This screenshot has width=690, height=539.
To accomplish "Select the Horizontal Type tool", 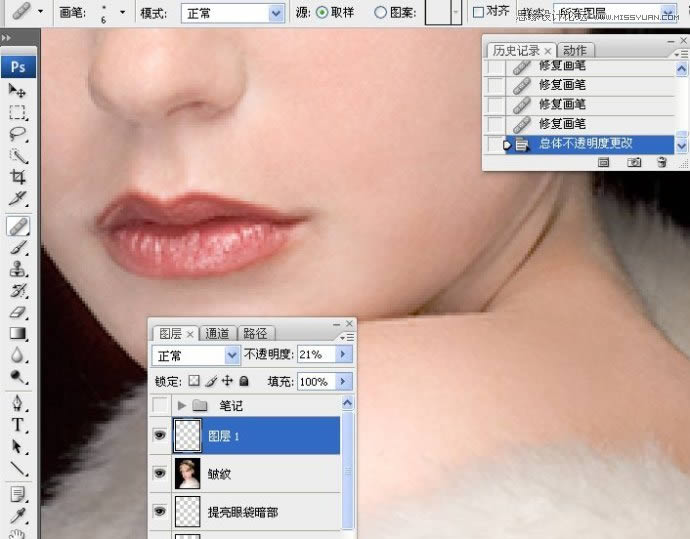I will tap(18, 425).
